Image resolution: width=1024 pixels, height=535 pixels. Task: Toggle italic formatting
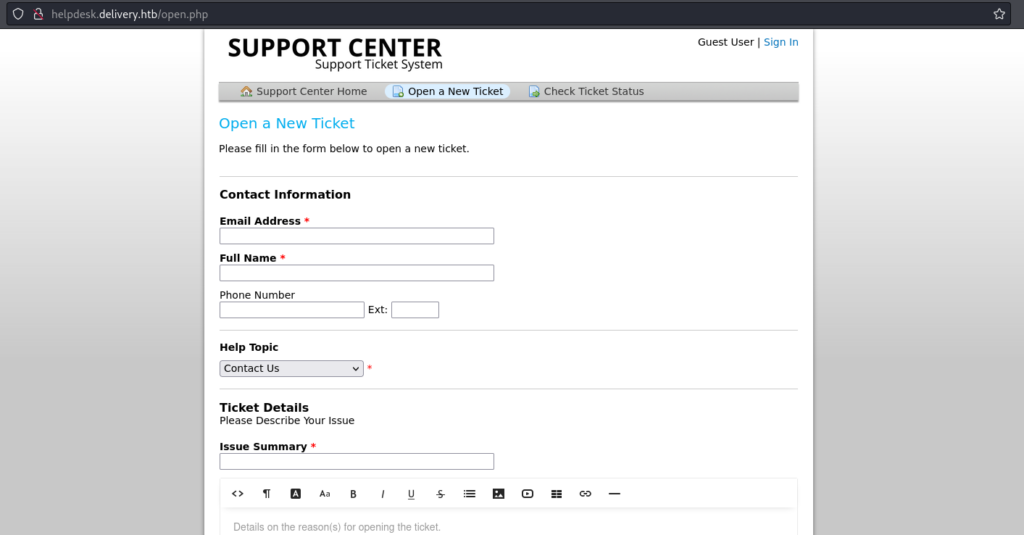click(382, 494)
